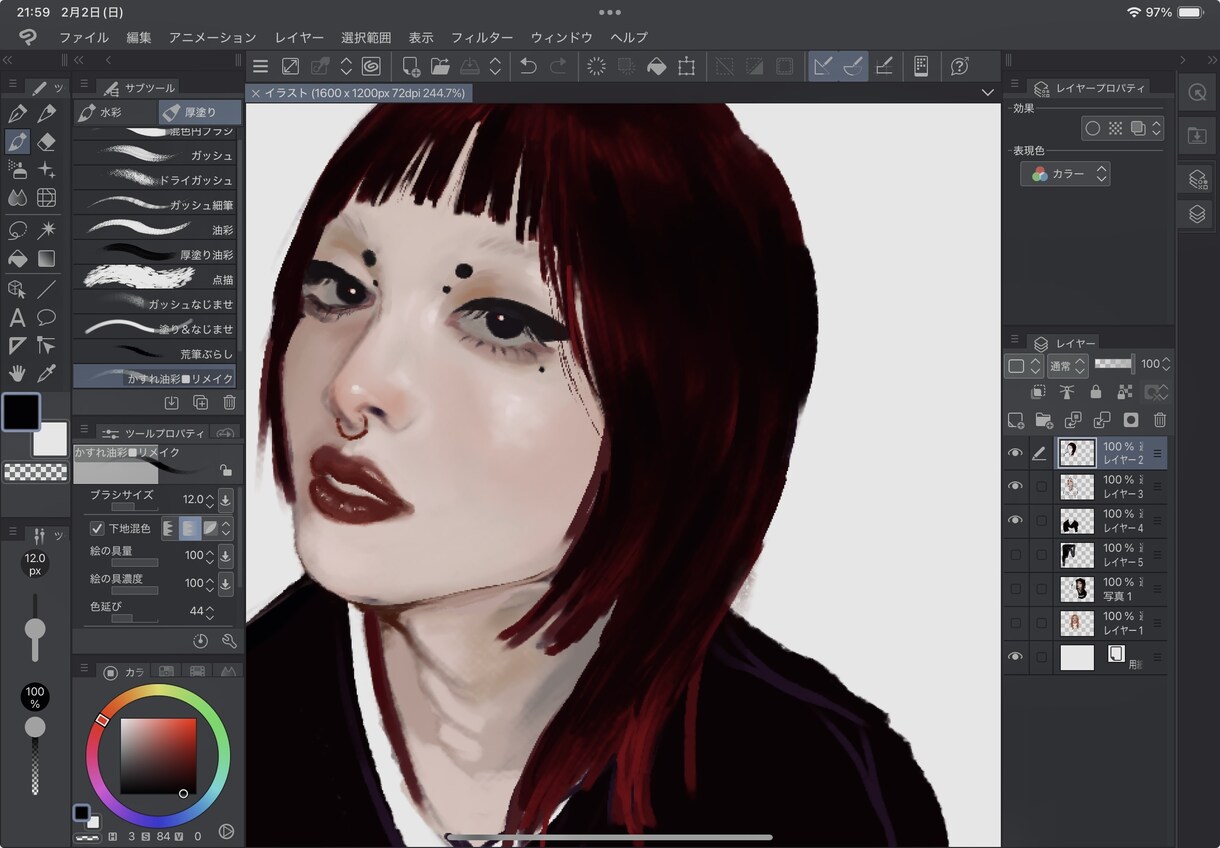This screenshot has height=848, width=1220.
Task: Open blending mode 通常 dropdown
Action: 1067,366
